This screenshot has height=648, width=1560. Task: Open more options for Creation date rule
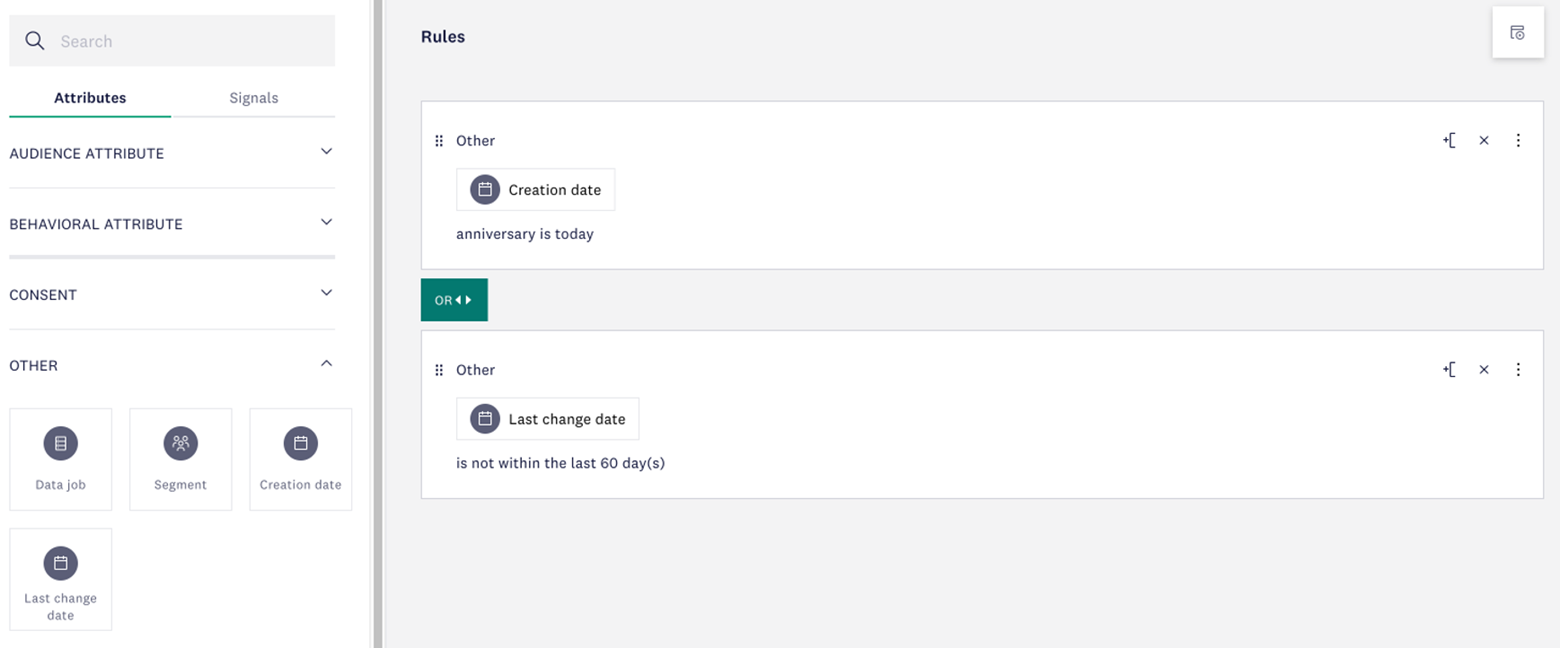[x=1518, y=141]
